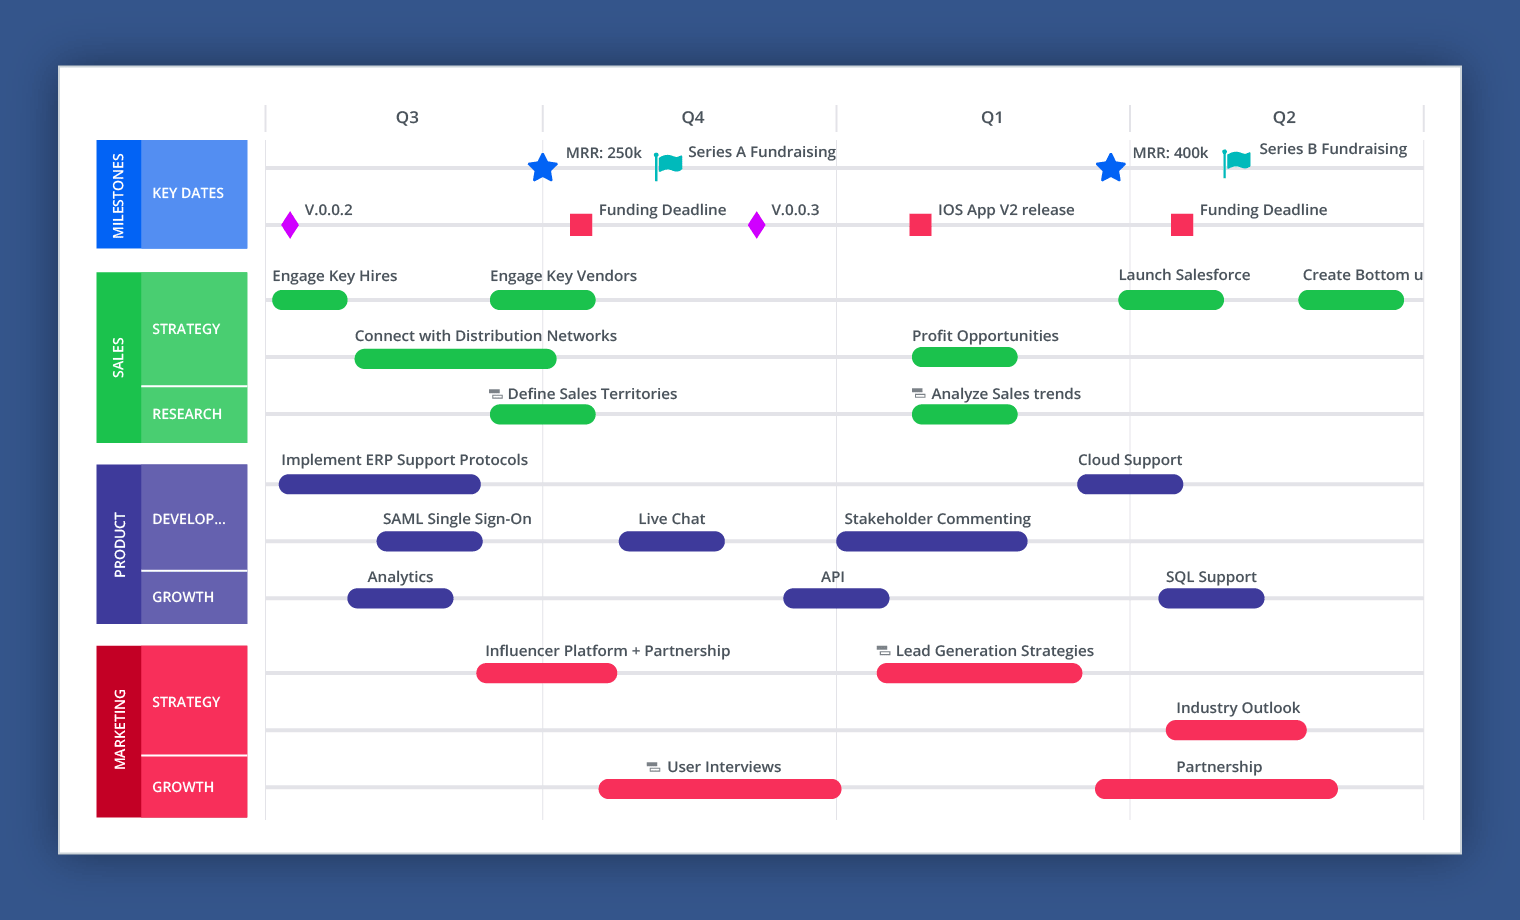Click sub-item icon beside Define Sales Territories
1520x920 pixels.
click(496, 394)
